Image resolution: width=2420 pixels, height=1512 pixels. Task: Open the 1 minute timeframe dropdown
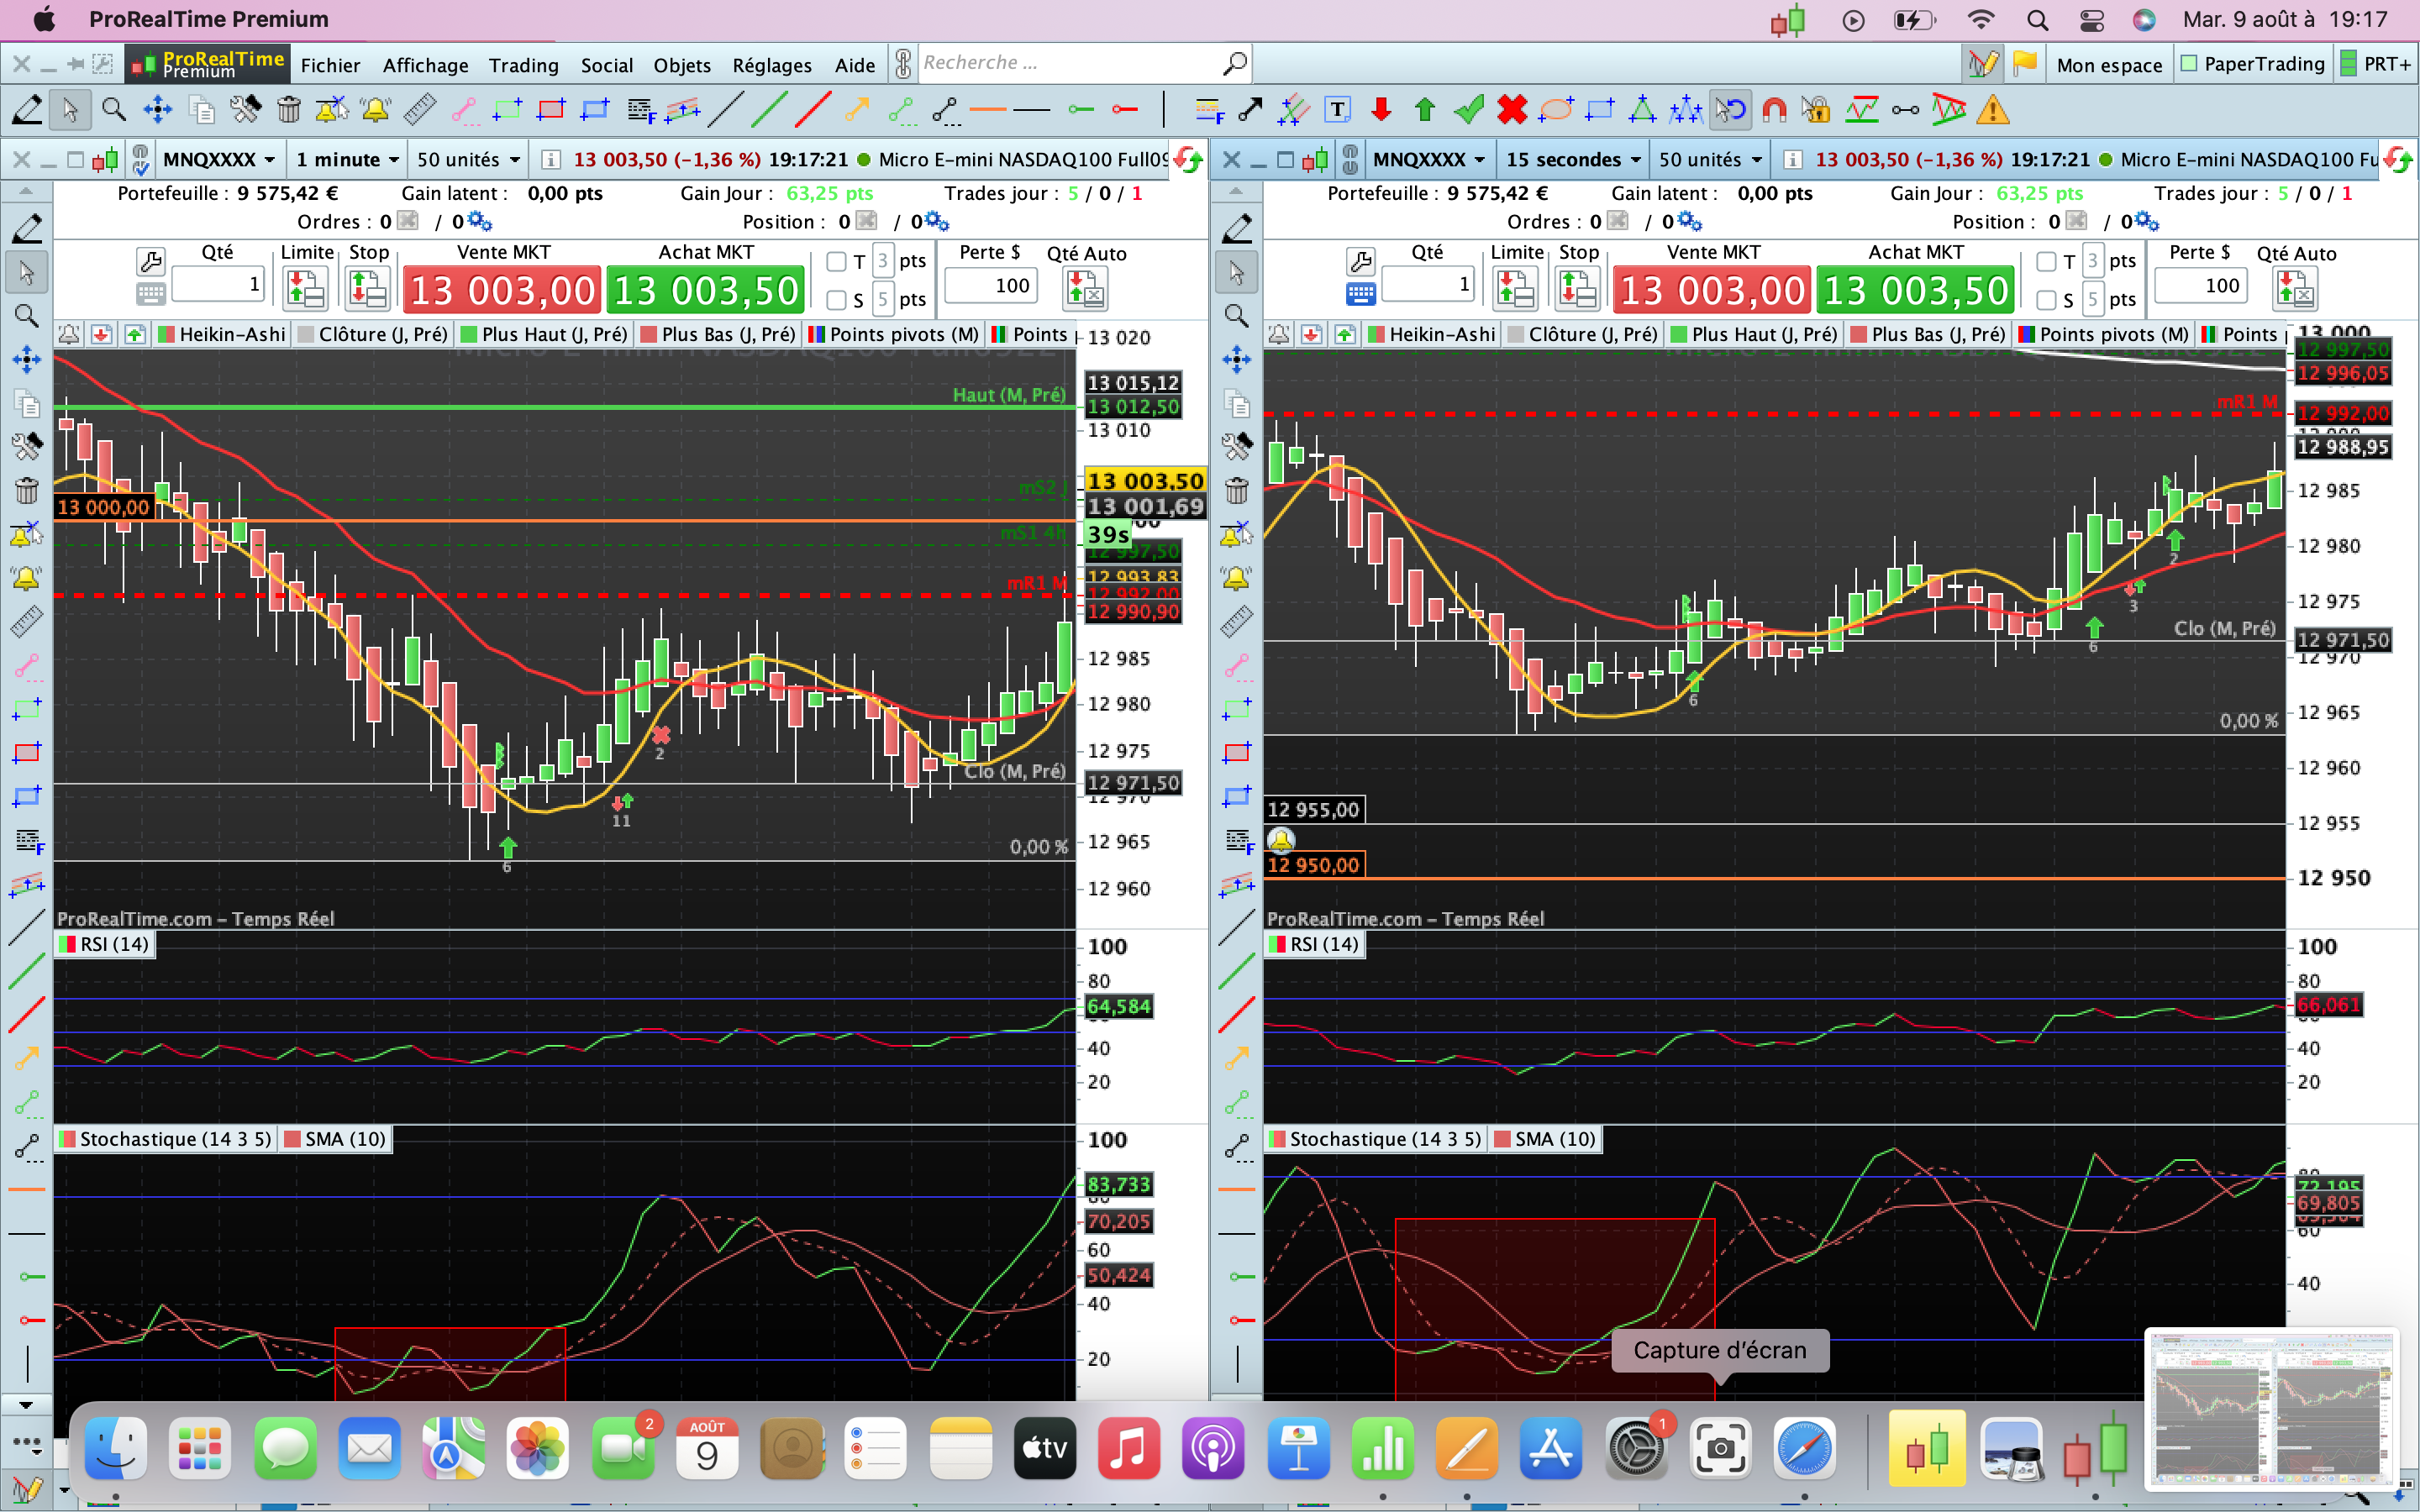(347, 160)
